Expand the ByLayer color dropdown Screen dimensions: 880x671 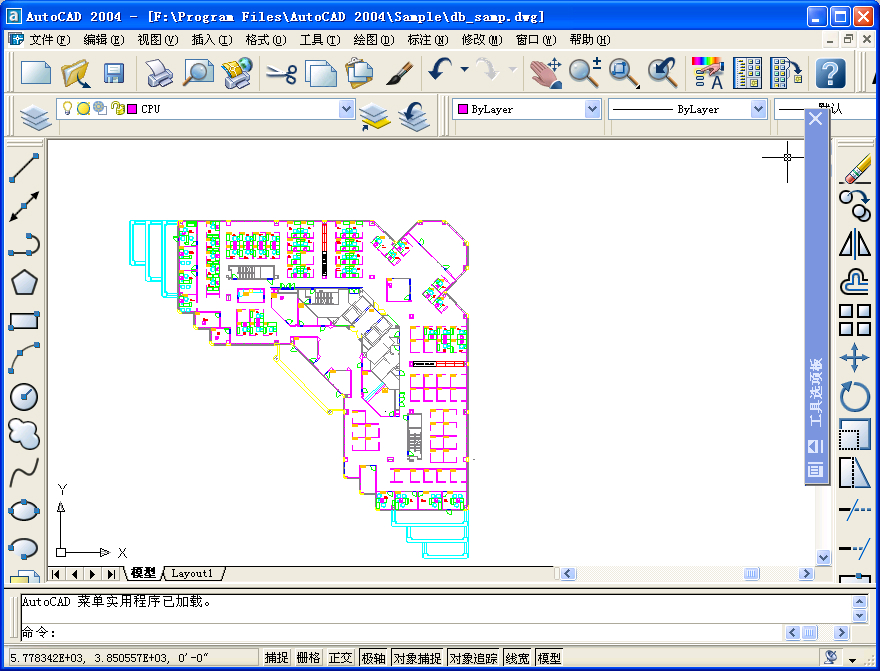point(590,108)
